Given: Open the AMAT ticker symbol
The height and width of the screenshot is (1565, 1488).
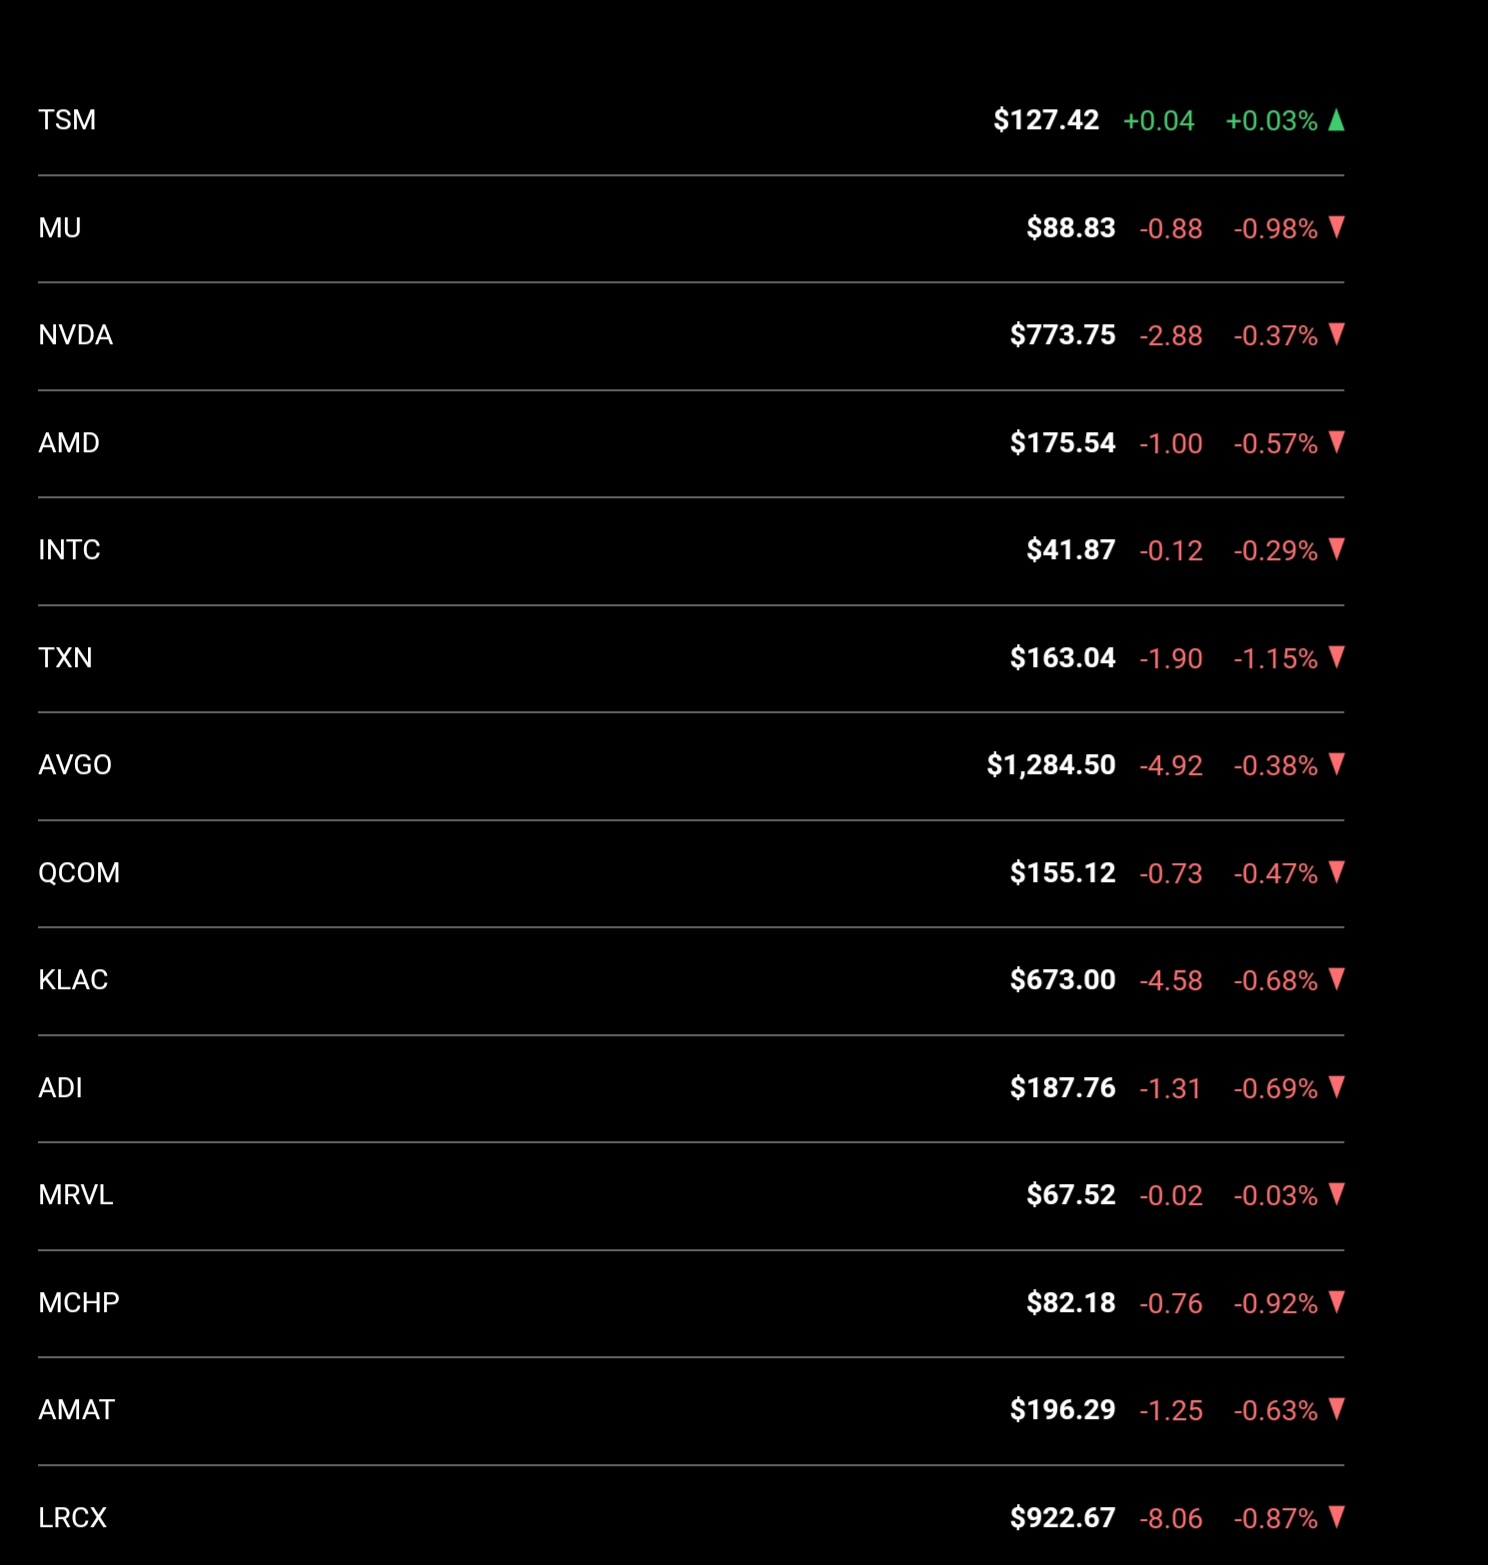Looking at the screenshot, I should (x=77, y=1410).
